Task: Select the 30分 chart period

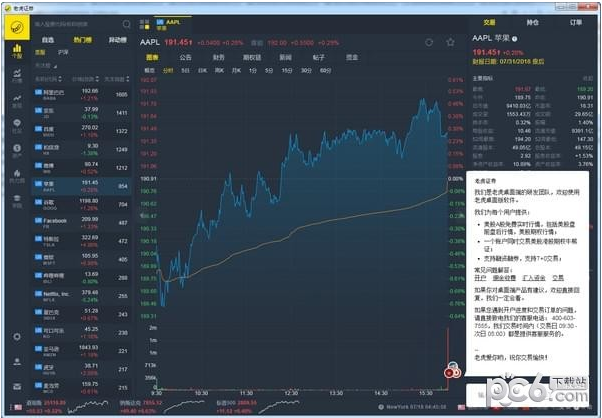Action: [x=306, y=71]
